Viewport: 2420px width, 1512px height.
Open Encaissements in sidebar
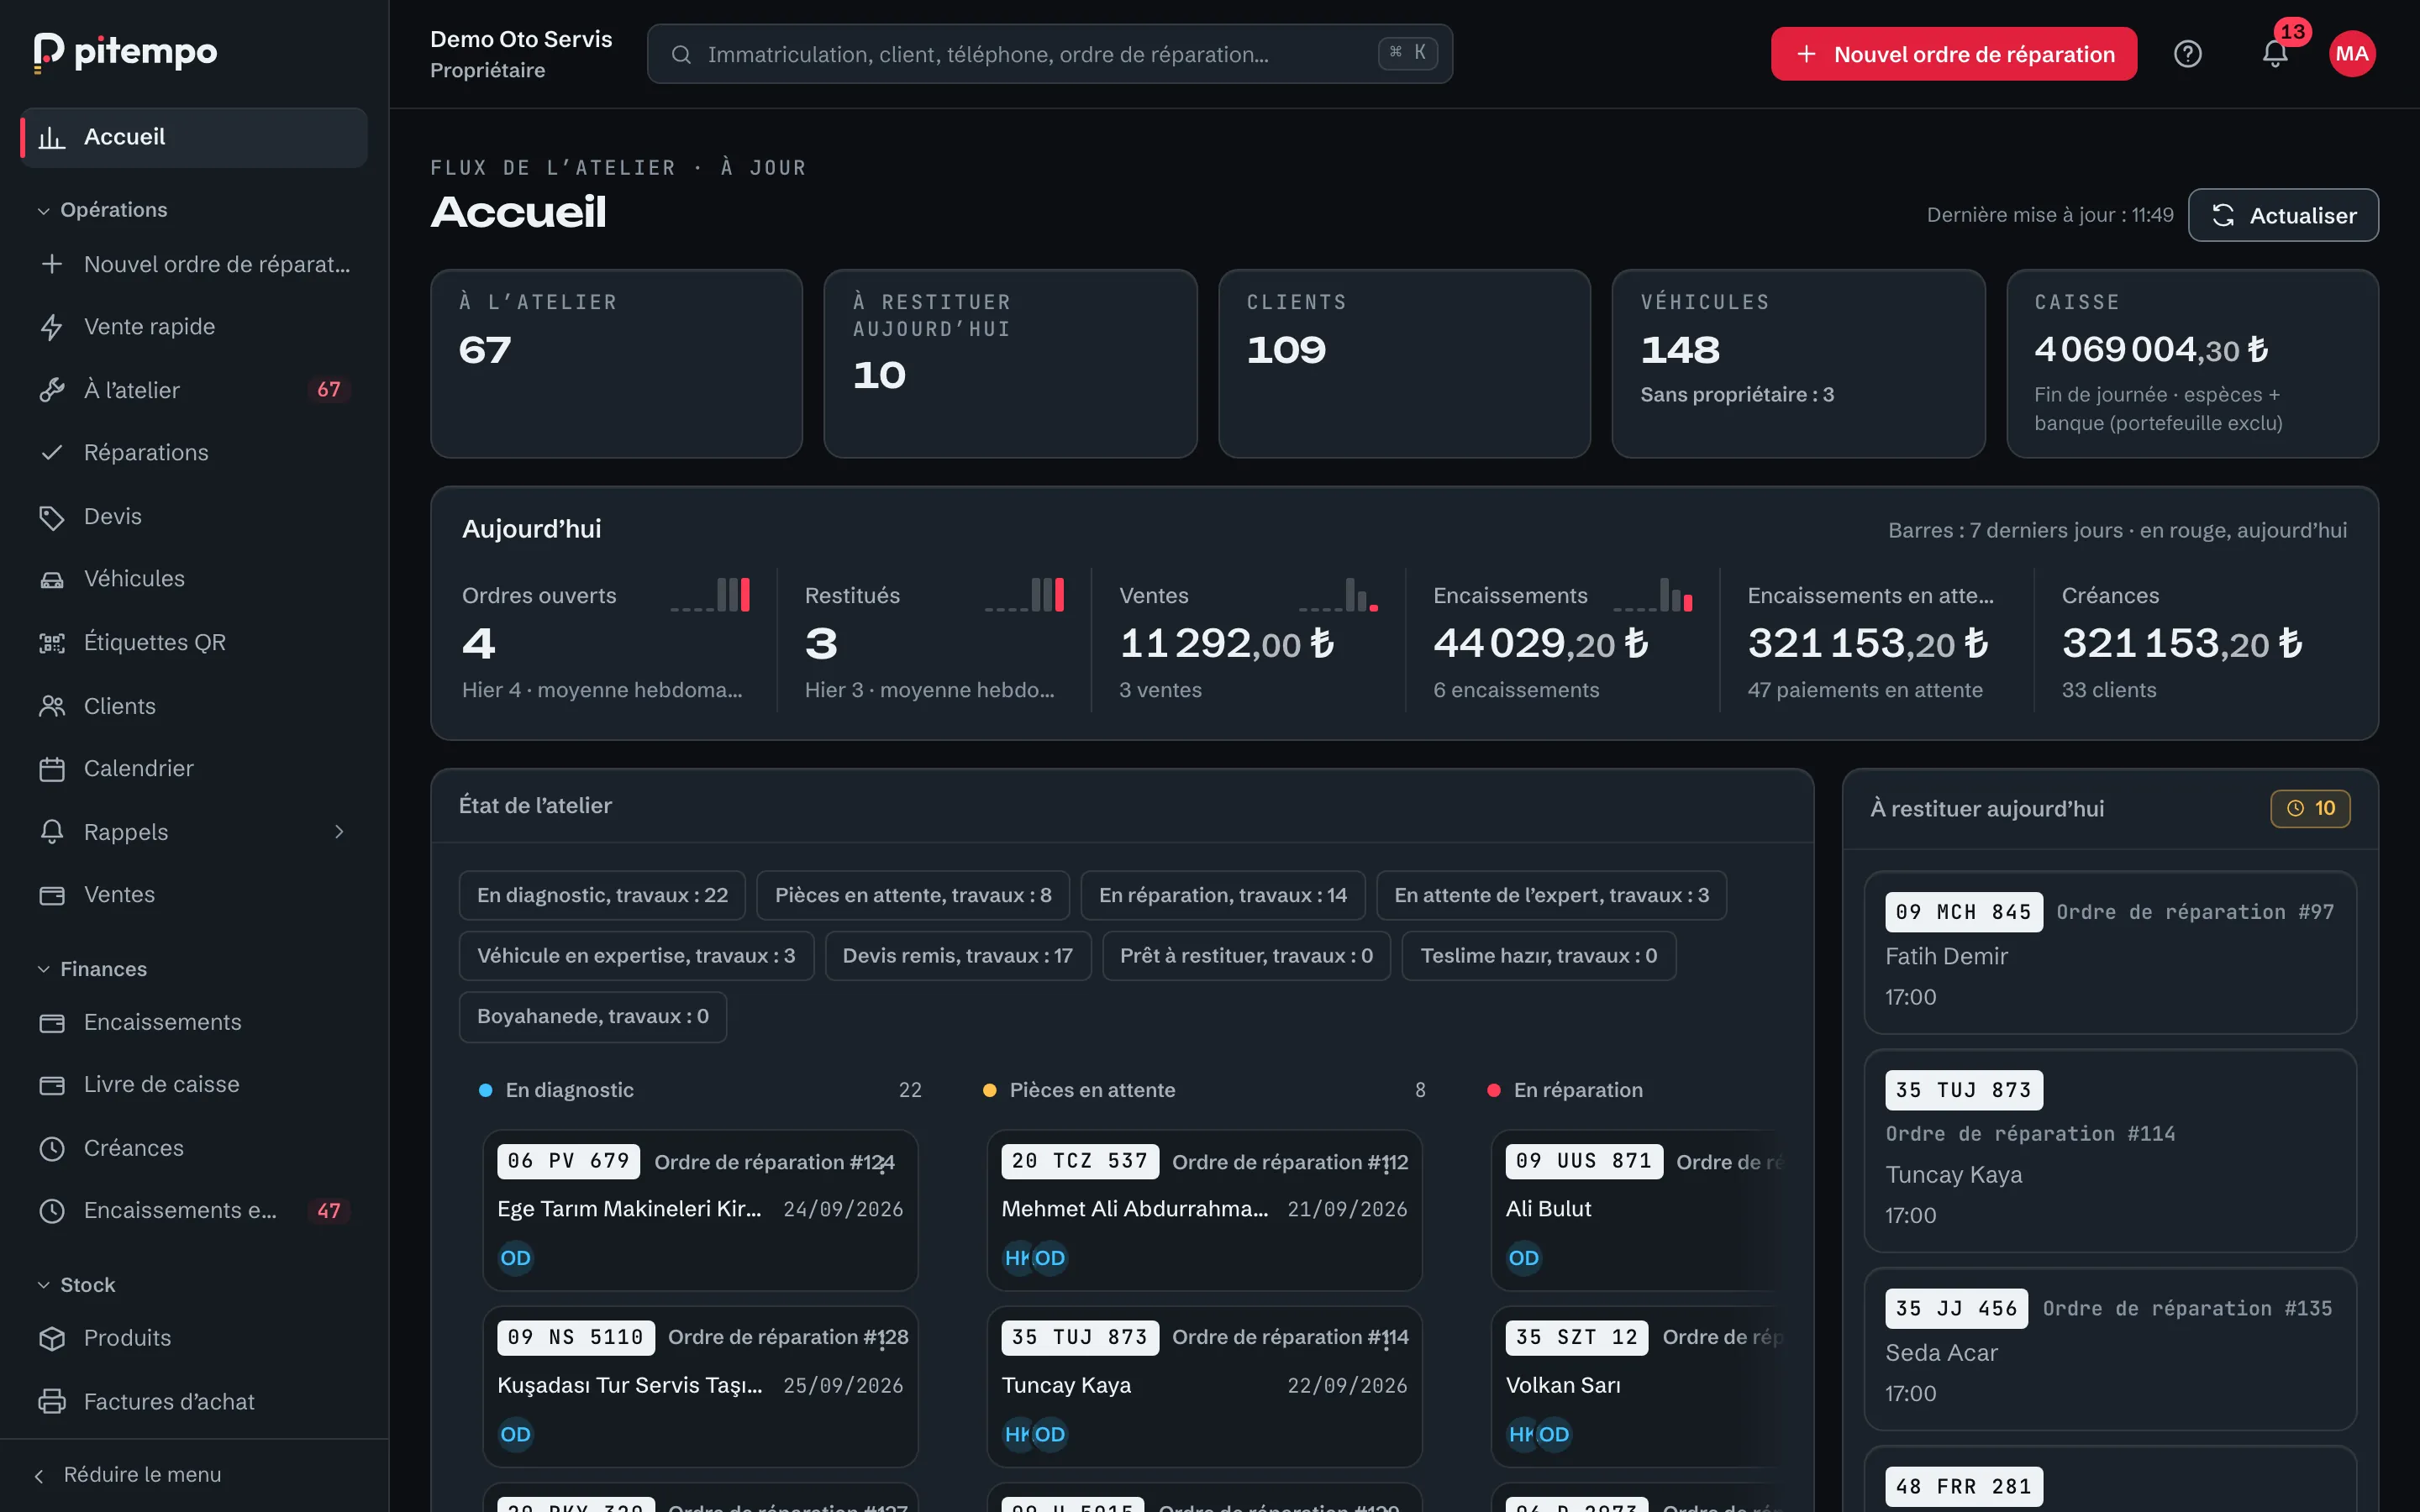pos(194,1022)
